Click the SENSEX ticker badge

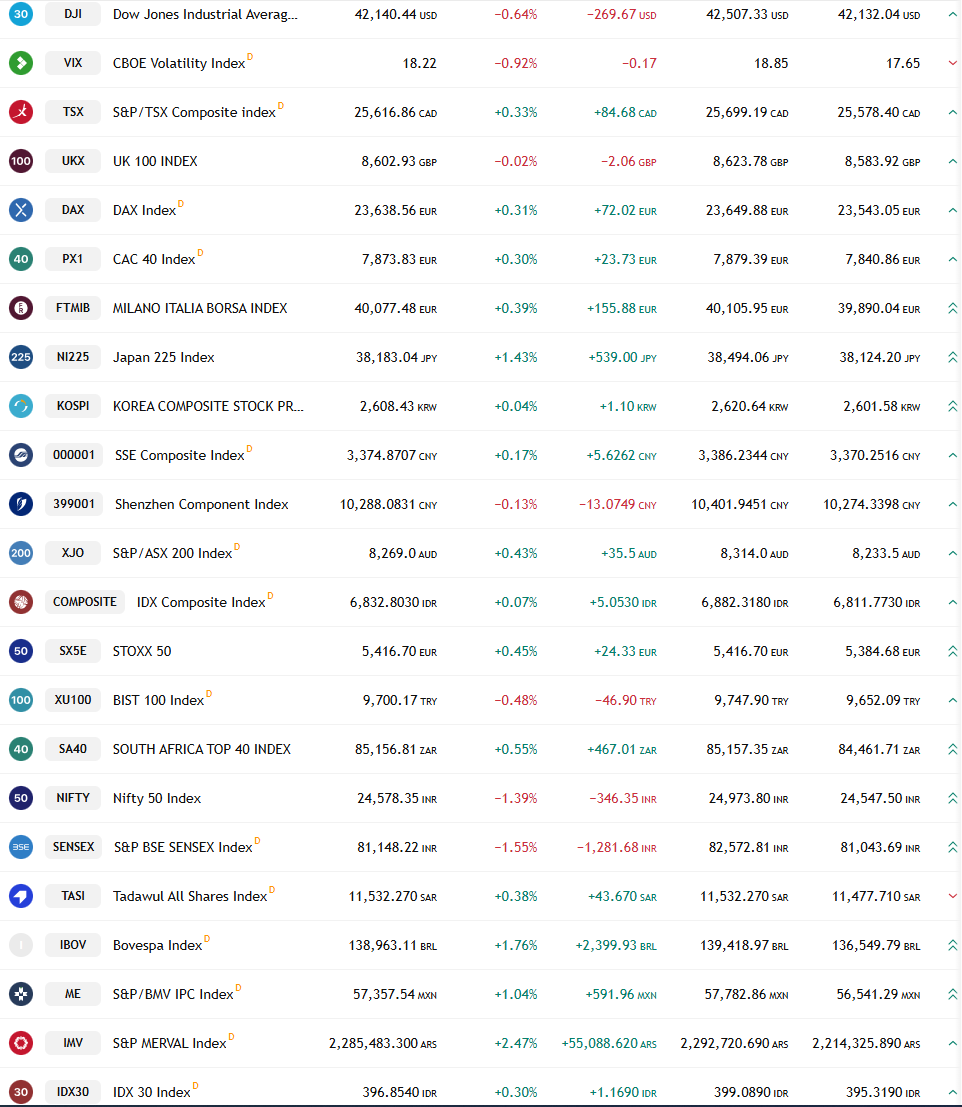tap(73, 847)
